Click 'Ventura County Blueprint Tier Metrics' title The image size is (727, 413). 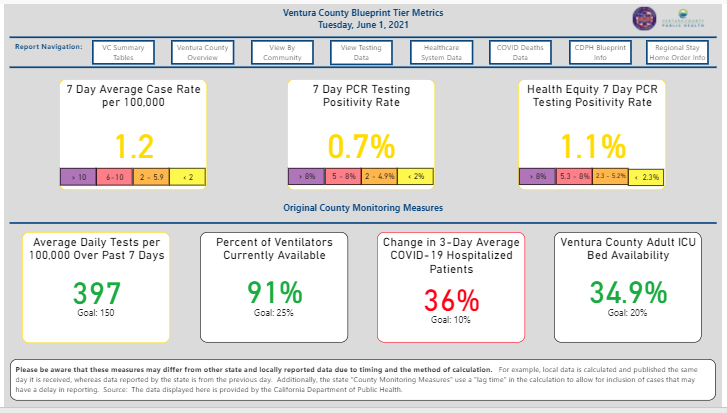(x=363, y=13)
